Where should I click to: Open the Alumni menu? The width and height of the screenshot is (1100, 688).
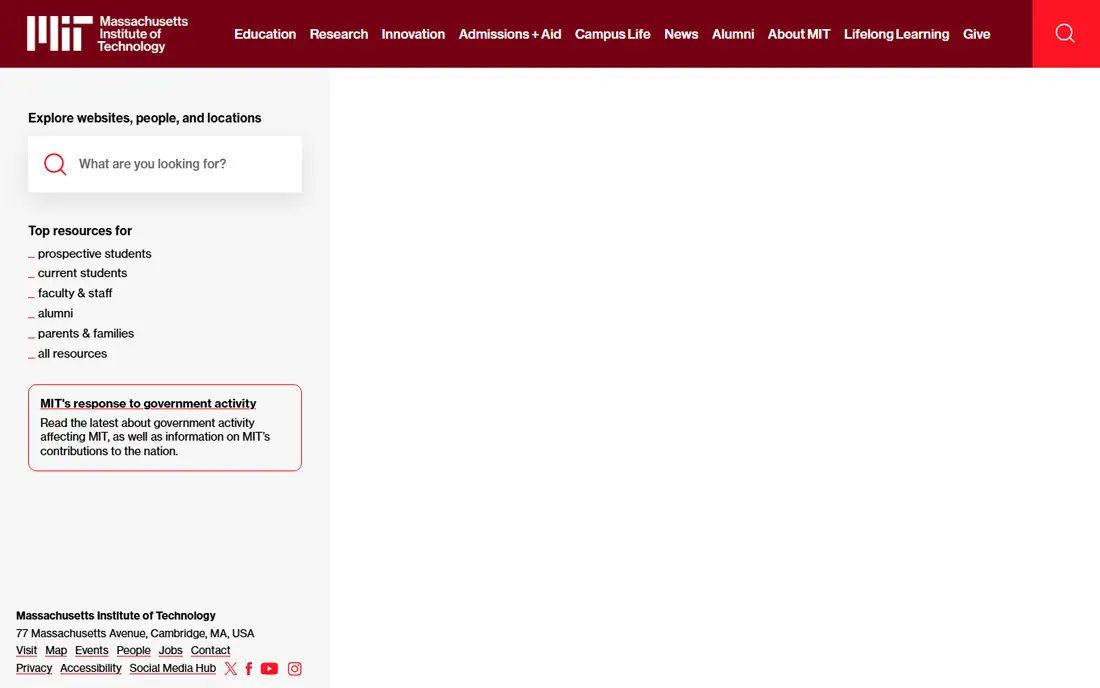pos(733,34)
